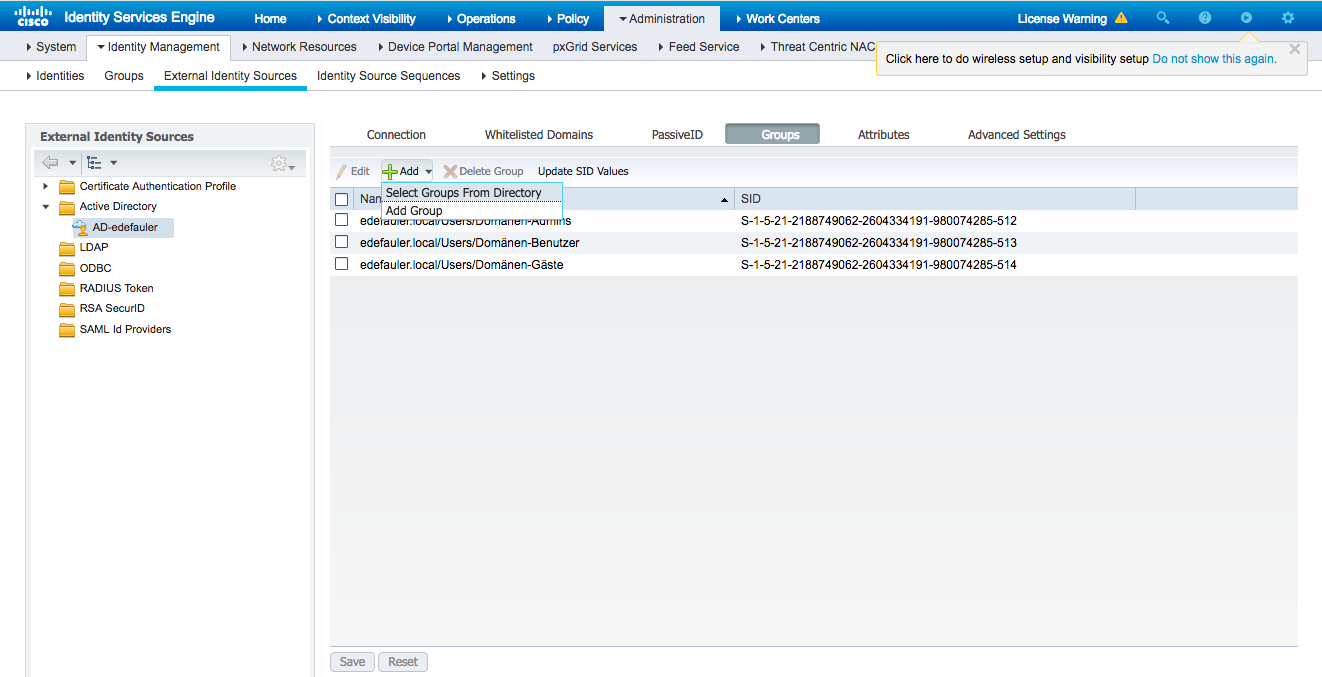Viewport: 1322px width, 677px height.
Task: Click the Reset button
Action: pos(403,662)
